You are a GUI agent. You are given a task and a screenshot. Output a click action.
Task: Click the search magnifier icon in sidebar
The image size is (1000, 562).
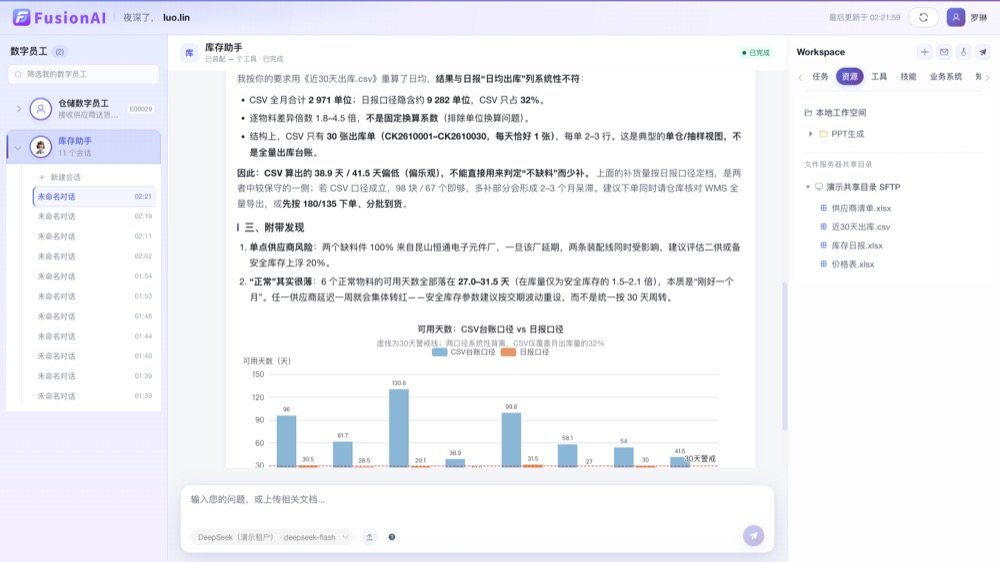coord(18,74)
